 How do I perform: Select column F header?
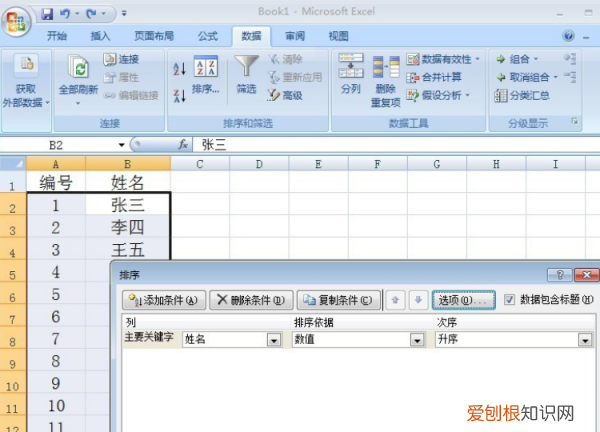pos(378,164)
